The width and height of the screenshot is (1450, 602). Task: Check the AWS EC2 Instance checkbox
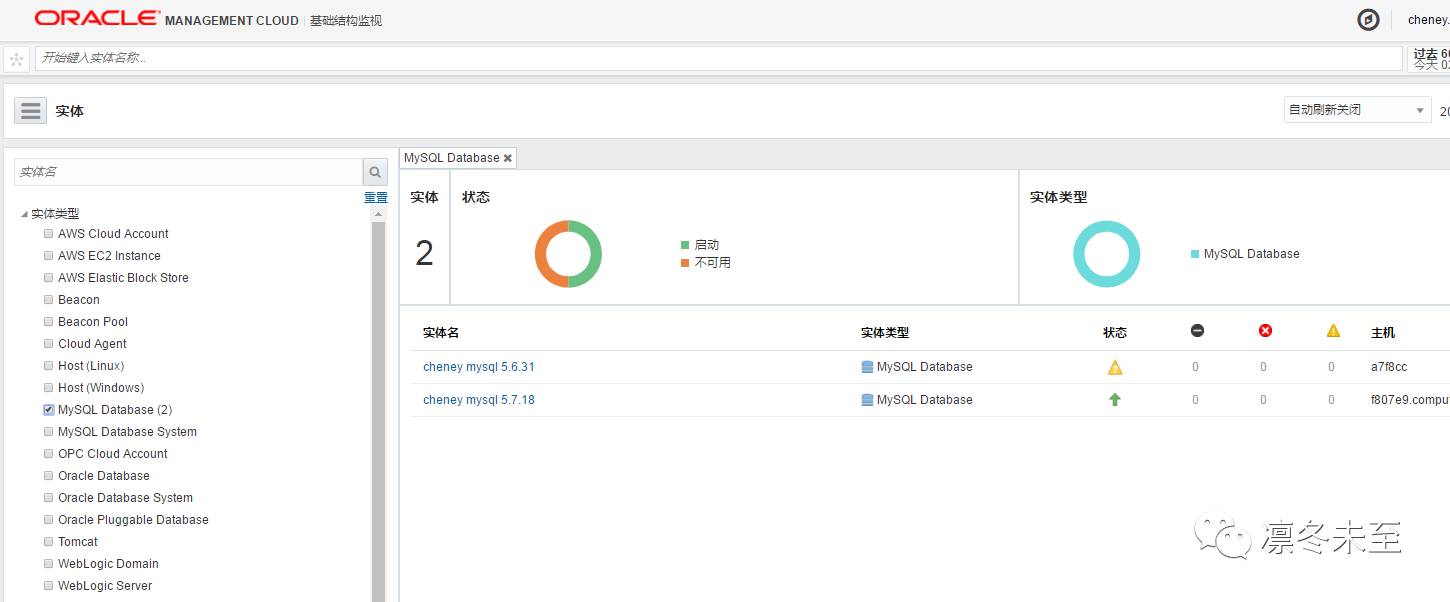tap(48, 256)
